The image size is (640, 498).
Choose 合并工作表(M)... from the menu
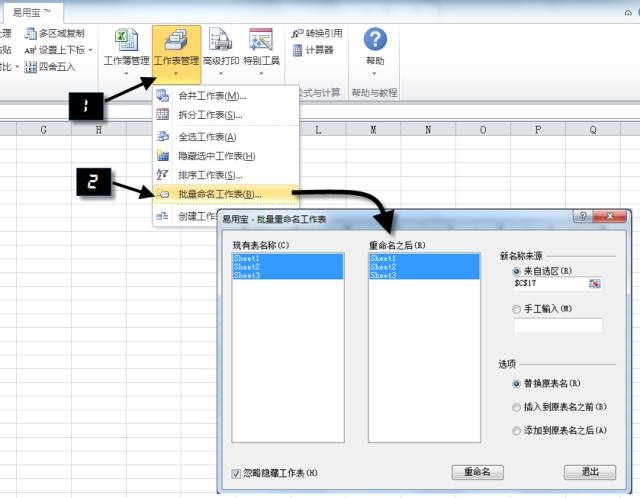(226, 96)
